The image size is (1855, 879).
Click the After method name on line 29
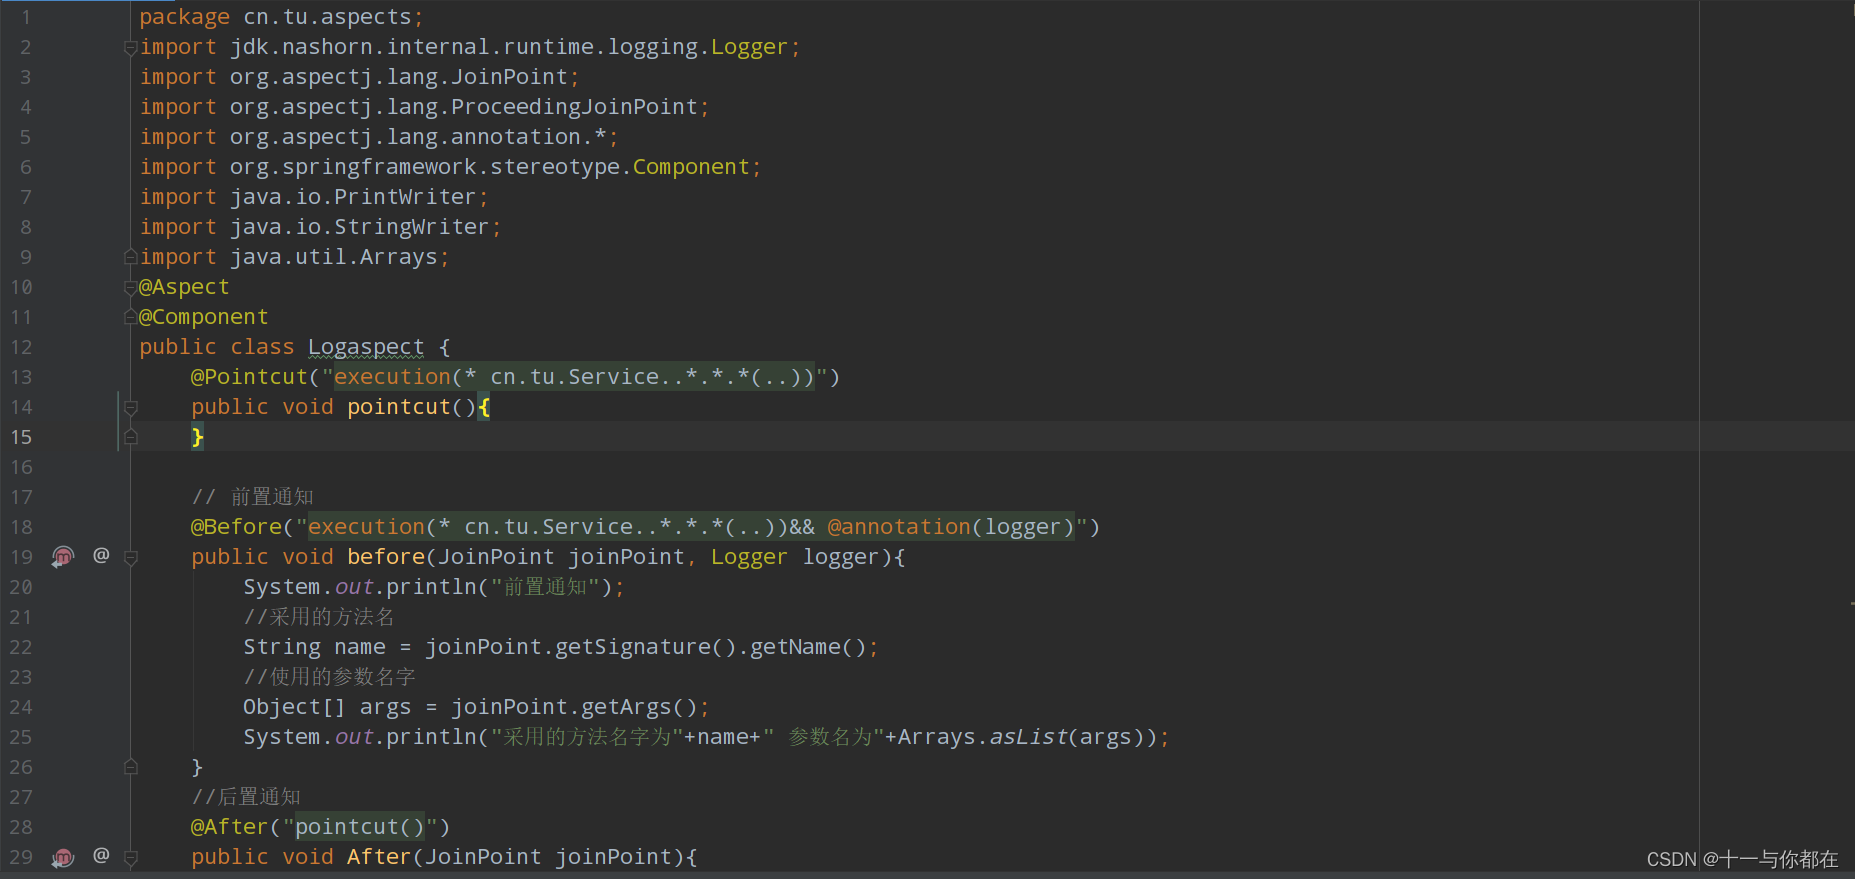(379, 857)
